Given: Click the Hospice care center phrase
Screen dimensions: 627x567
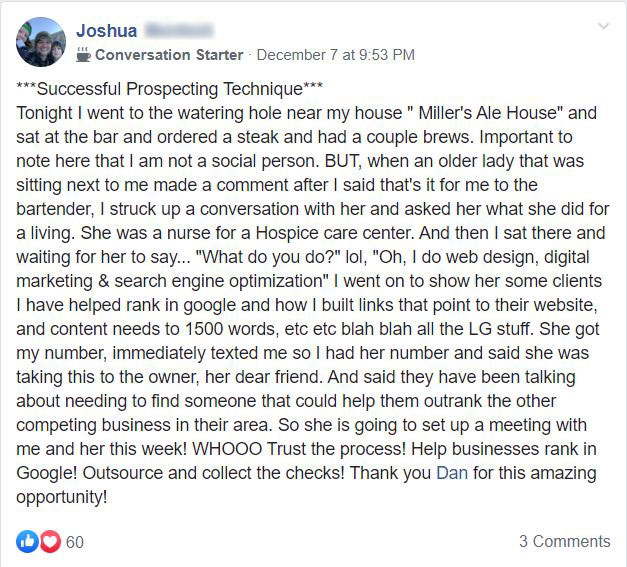Looking at the screenshot, I should pos(334,233).
